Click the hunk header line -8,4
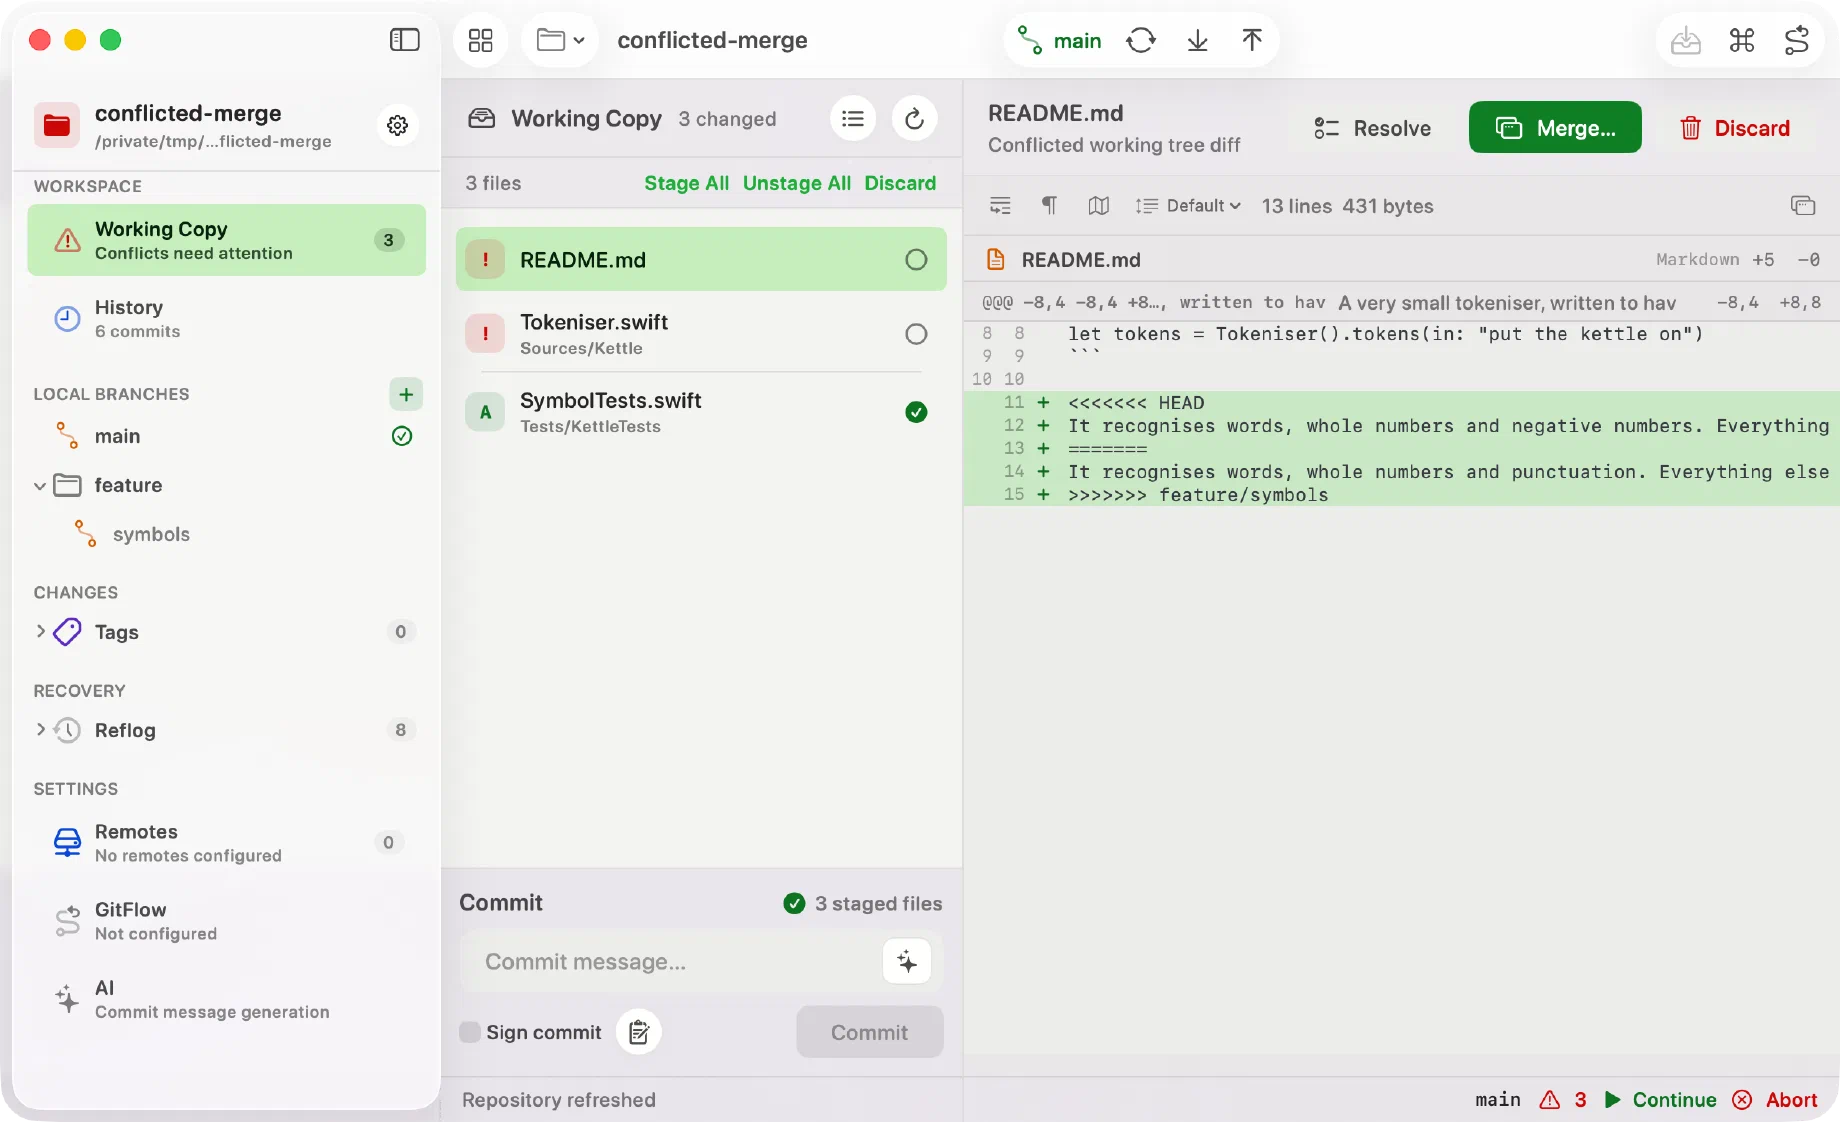The width and height of the screenshot is (1840, 1122). 1402,302
